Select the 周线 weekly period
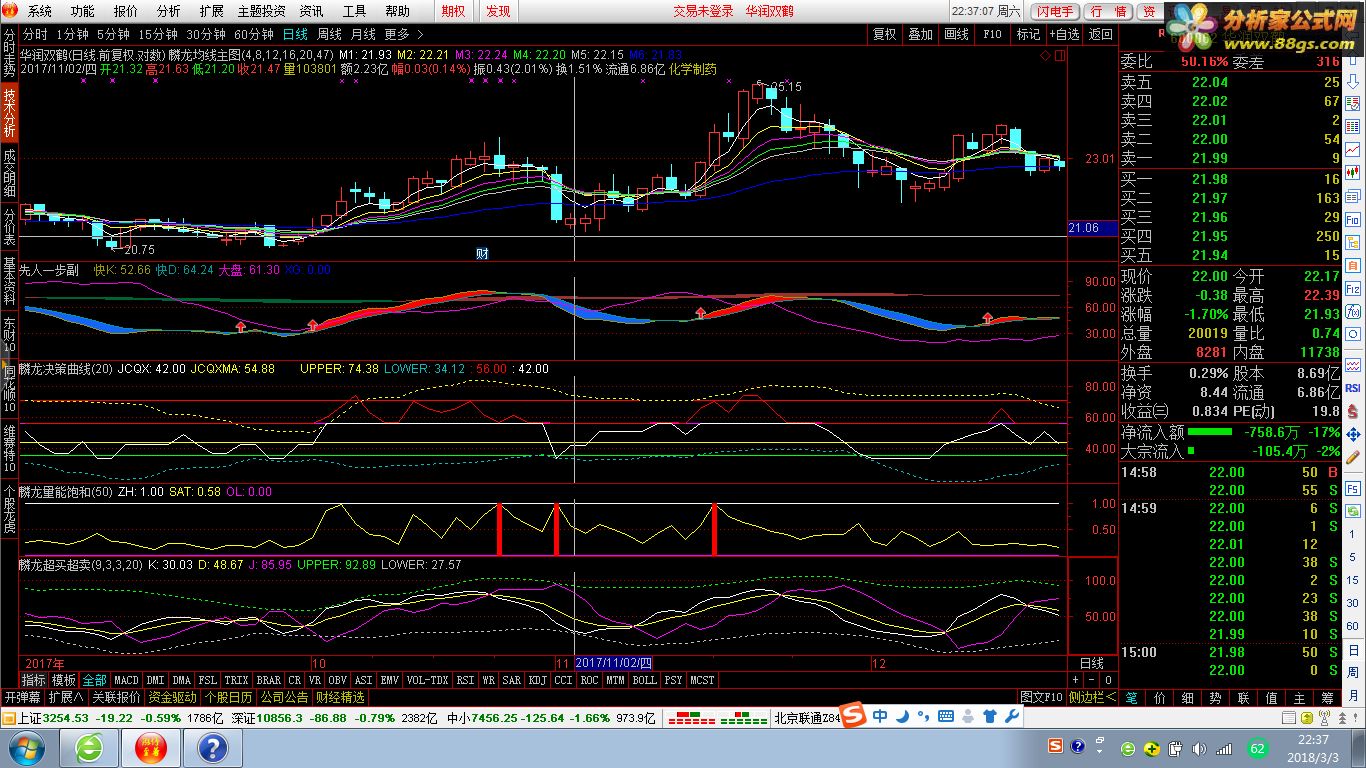 pyautogui.click(x=329, y=34)
